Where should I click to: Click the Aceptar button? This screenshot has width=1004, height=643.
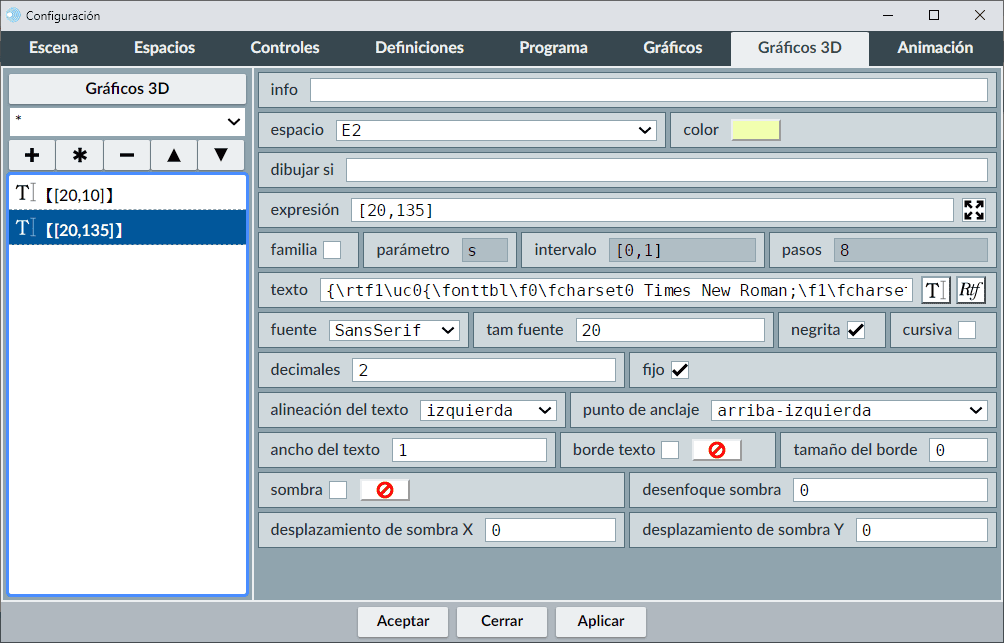point(403,621)
